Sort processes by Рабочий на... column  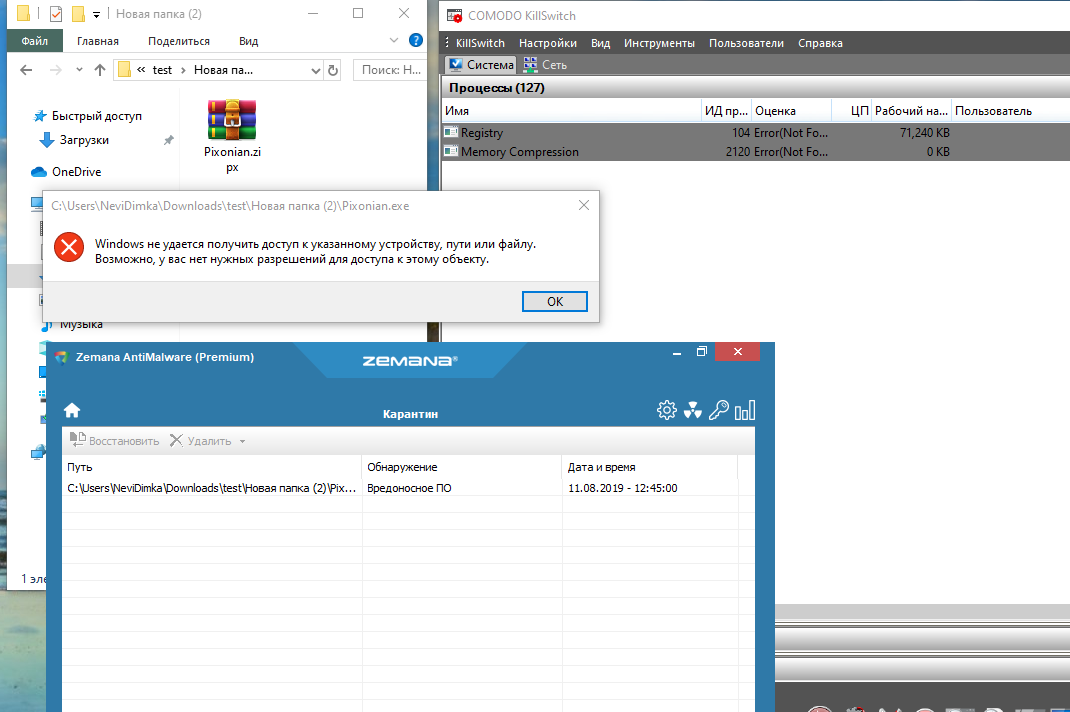[911, 111]
